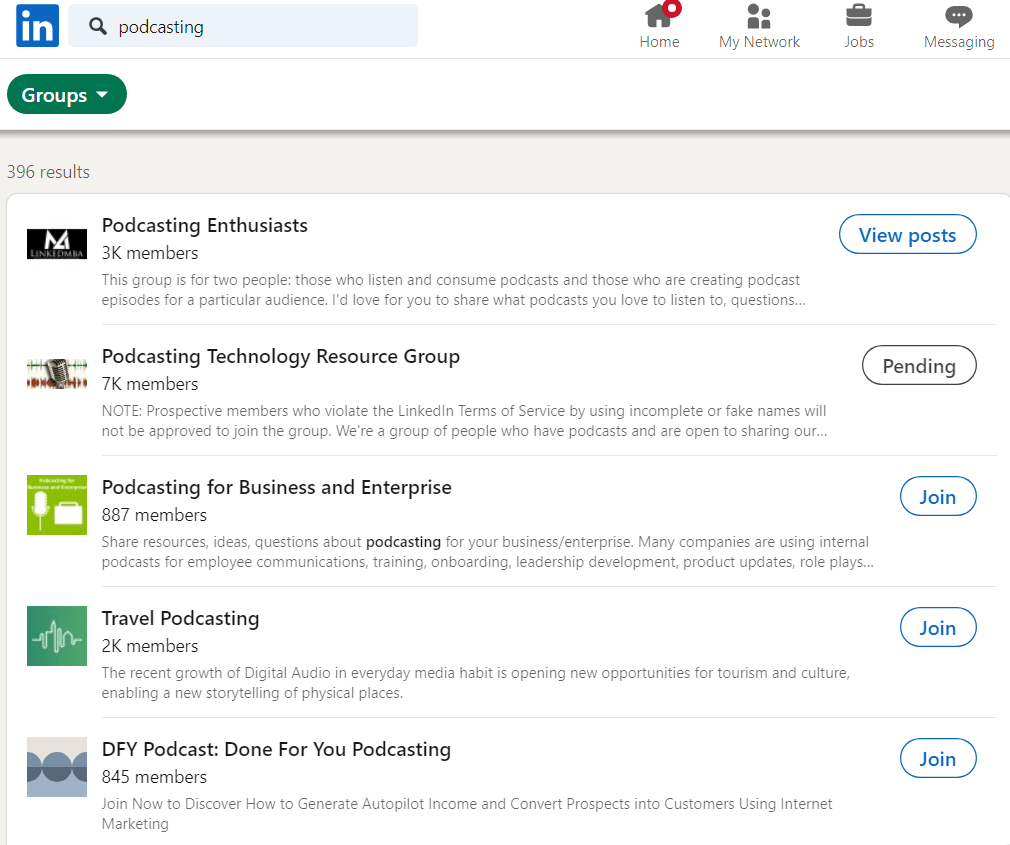Open the Messaging speech bubble icon
The image size is (1010, 845).
(x=958, y=17)
